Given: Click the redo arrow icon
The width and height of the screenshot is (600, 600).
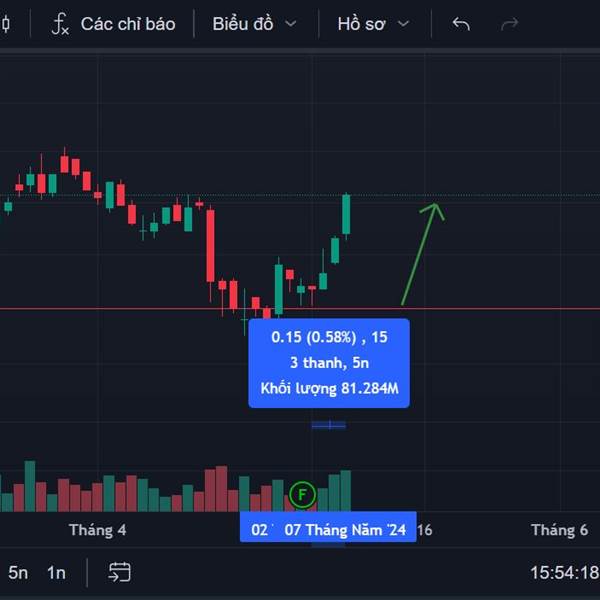Looking at the screenshot, I should [510, 24].
